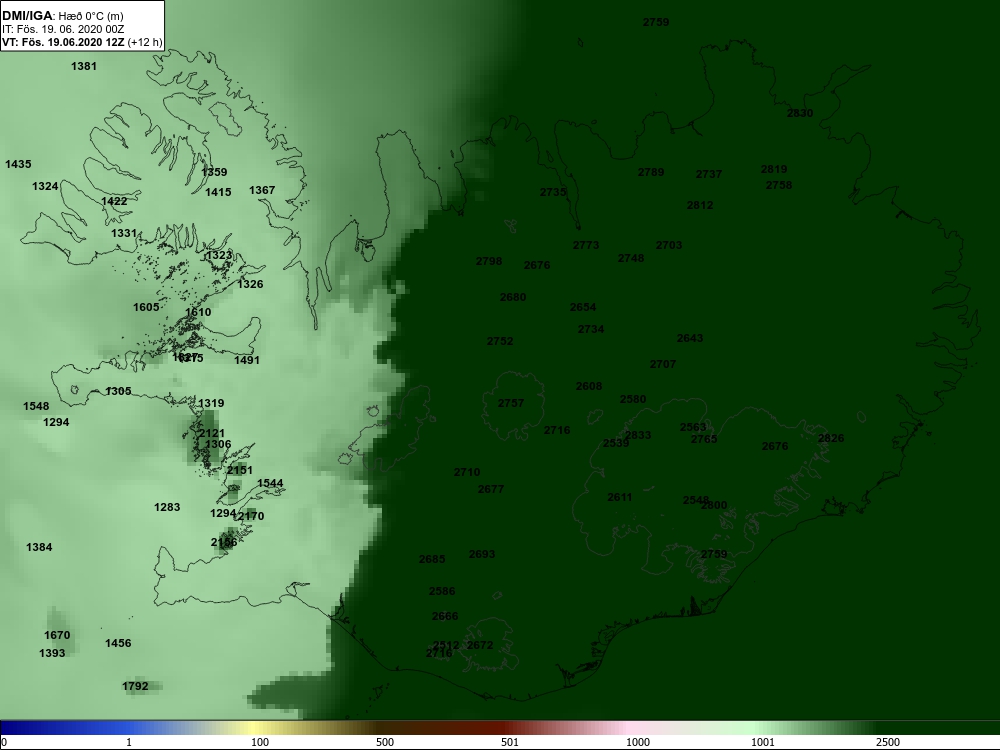Click the 'DMI/IGA: Hæð 0°C (m)' title line
1000x750 pixels.
(x=63, y=16)
